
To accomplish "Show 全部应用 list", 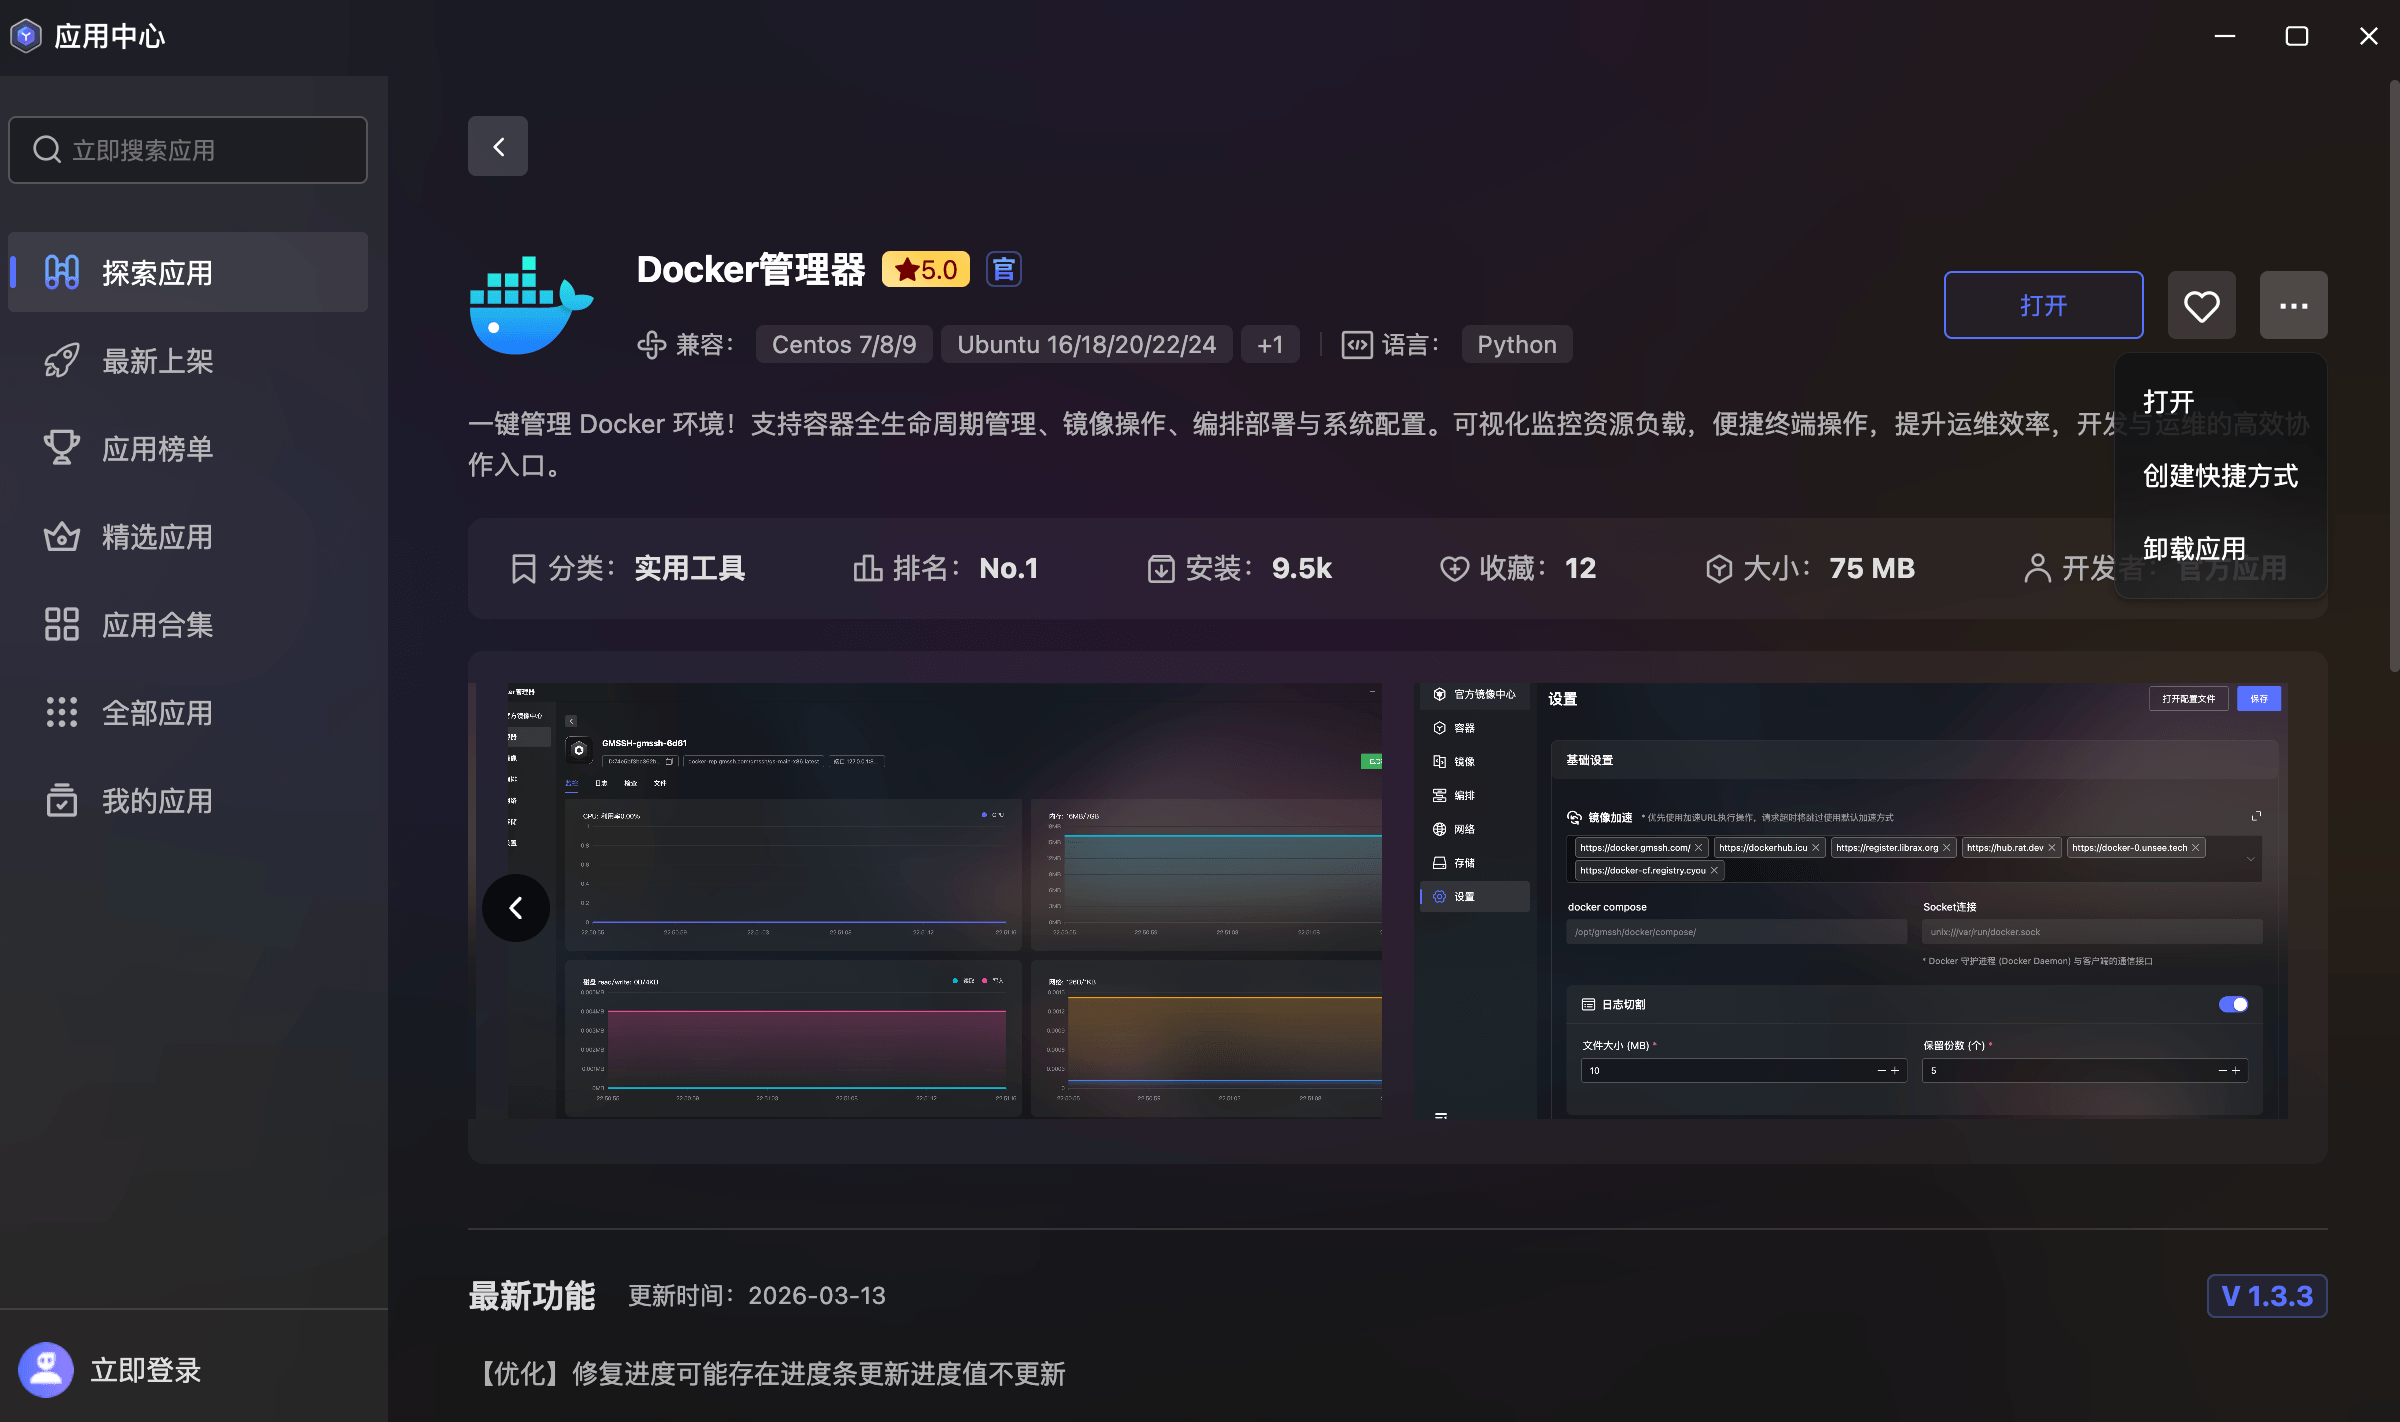I will [x=188, y=712].
